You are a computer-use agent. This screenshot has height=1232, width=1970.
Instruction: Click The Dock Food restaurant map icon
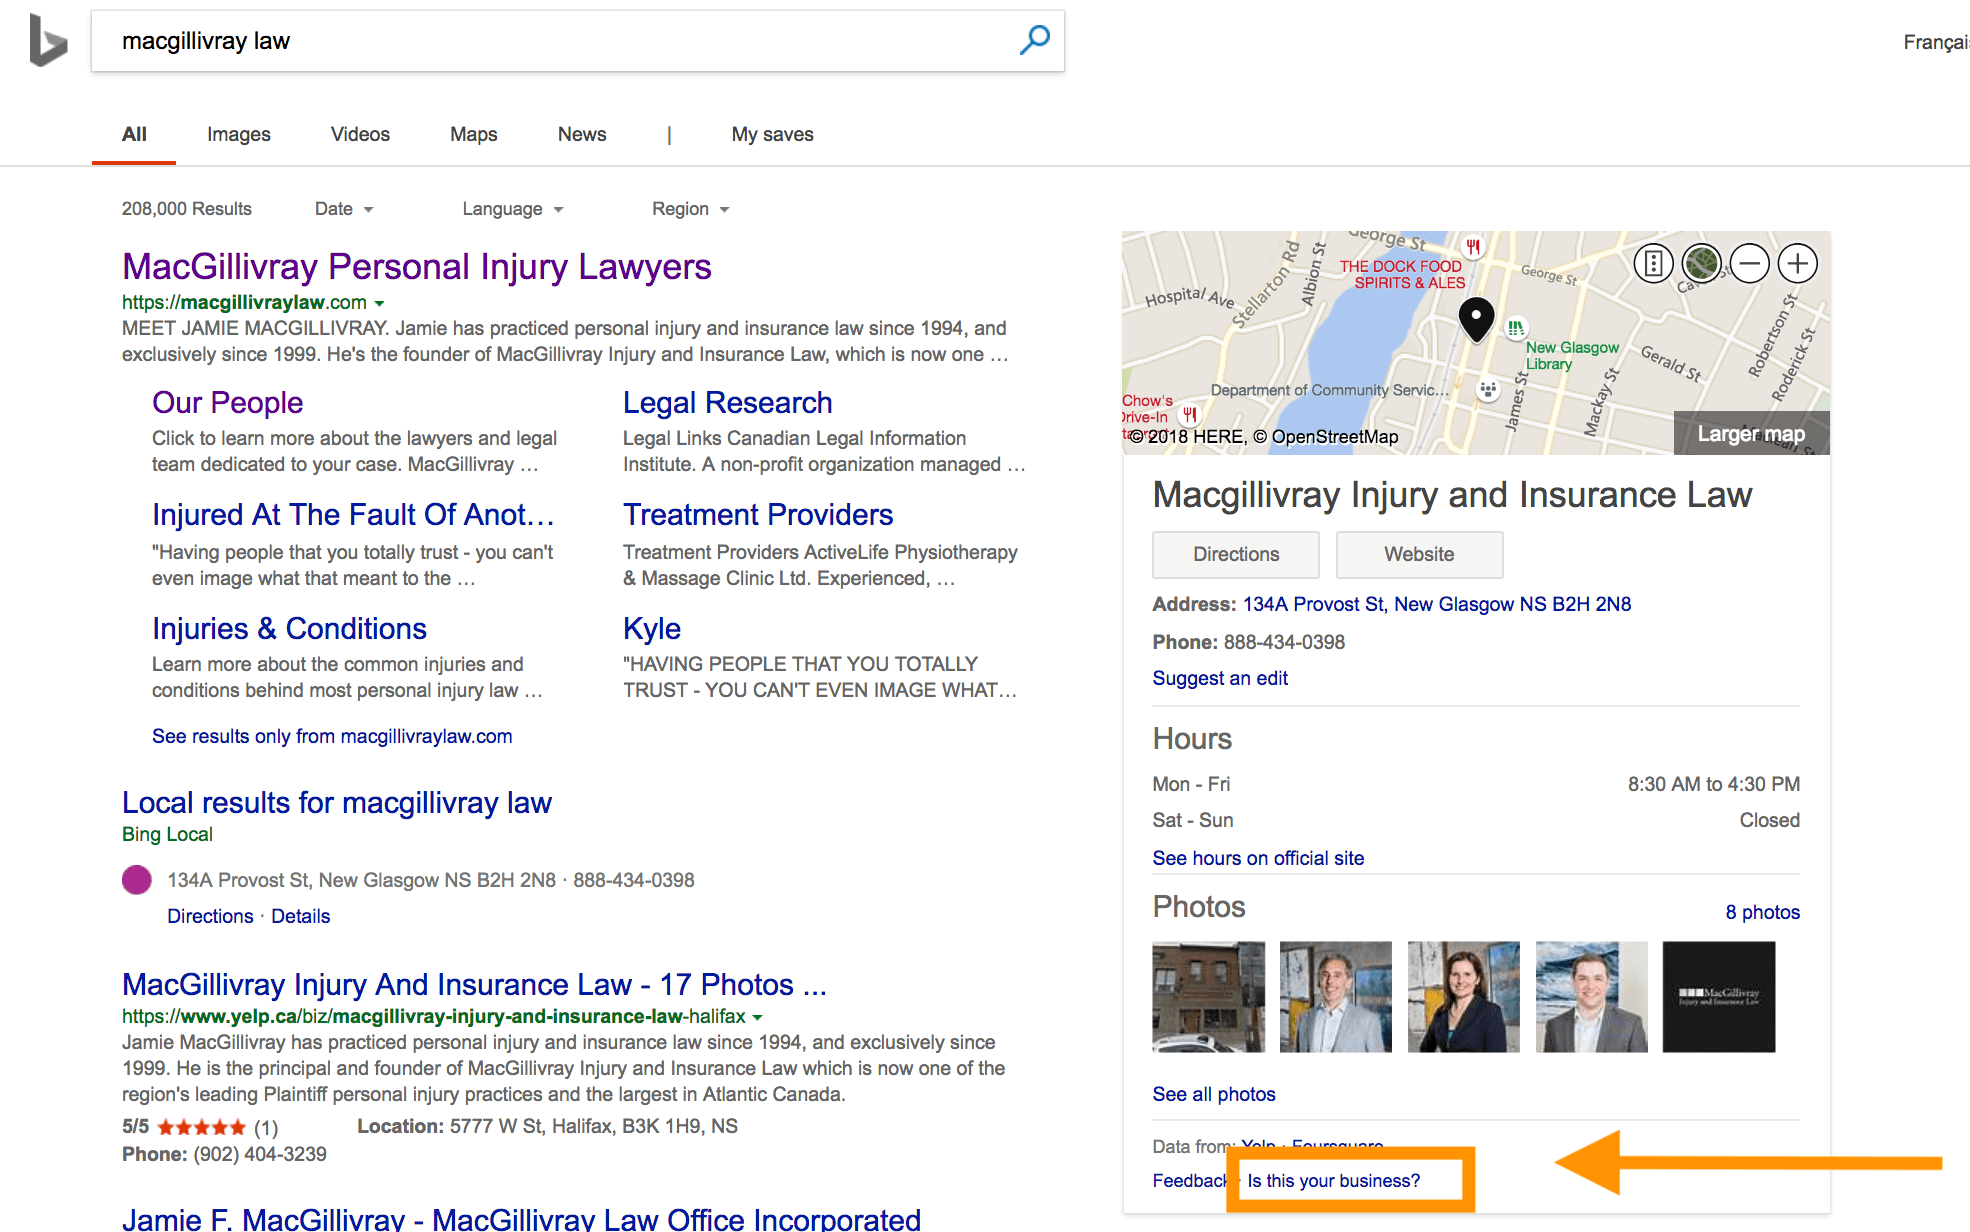[x=1473, y=246]
